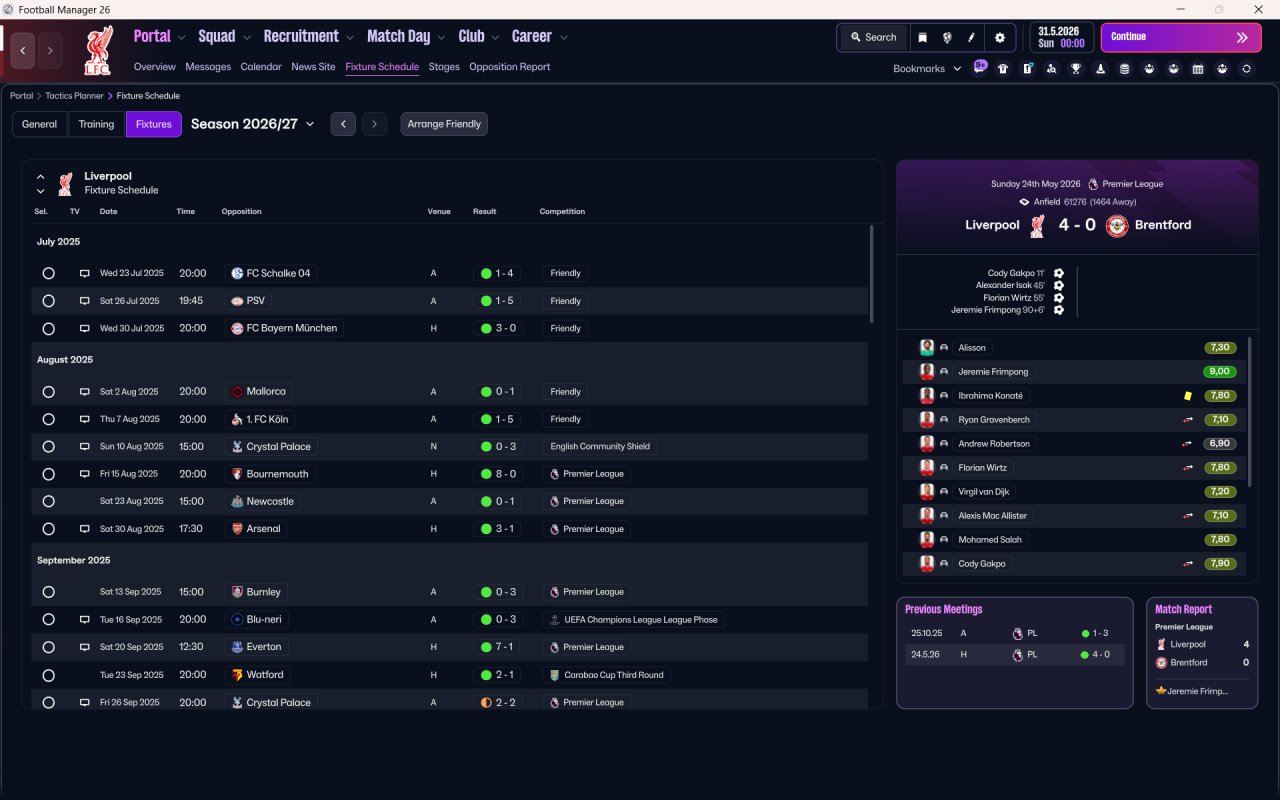This screenshot has width=1280, height=800.
Task: Click the Continue button
Action: point(1181,37)
